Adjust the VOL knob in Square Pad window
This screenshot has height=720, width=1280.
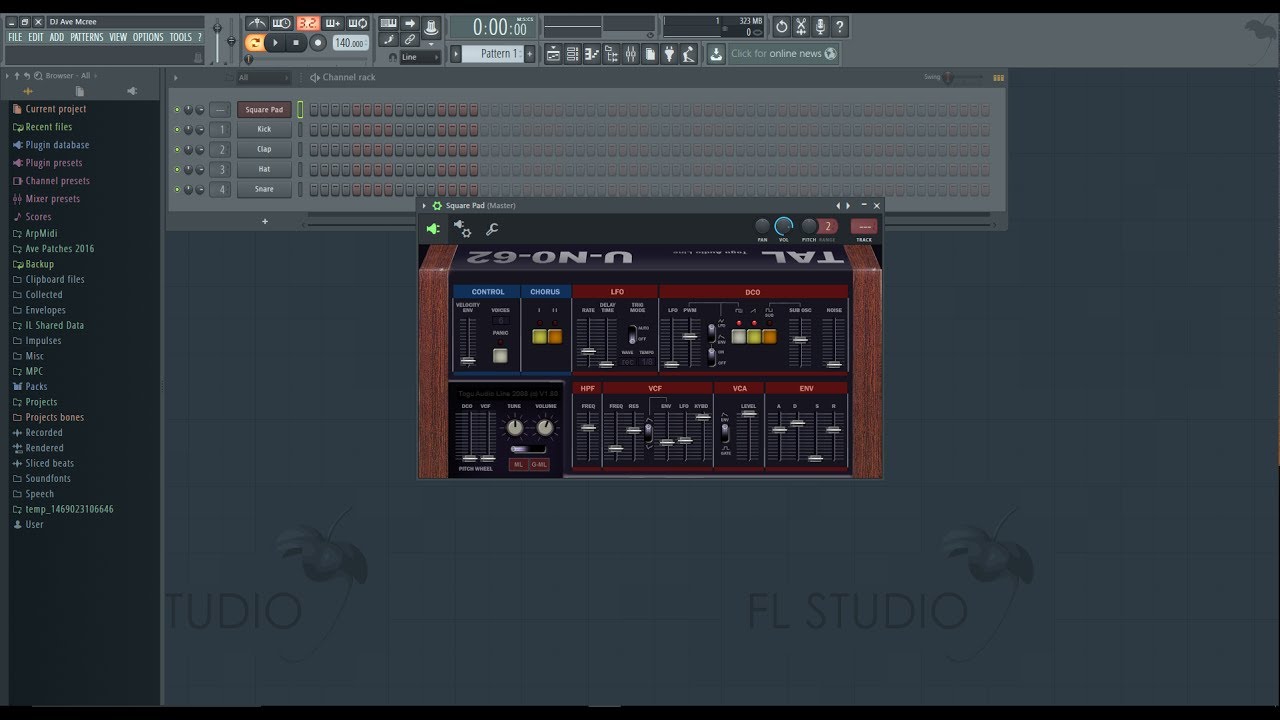click(x=784, y=226)
